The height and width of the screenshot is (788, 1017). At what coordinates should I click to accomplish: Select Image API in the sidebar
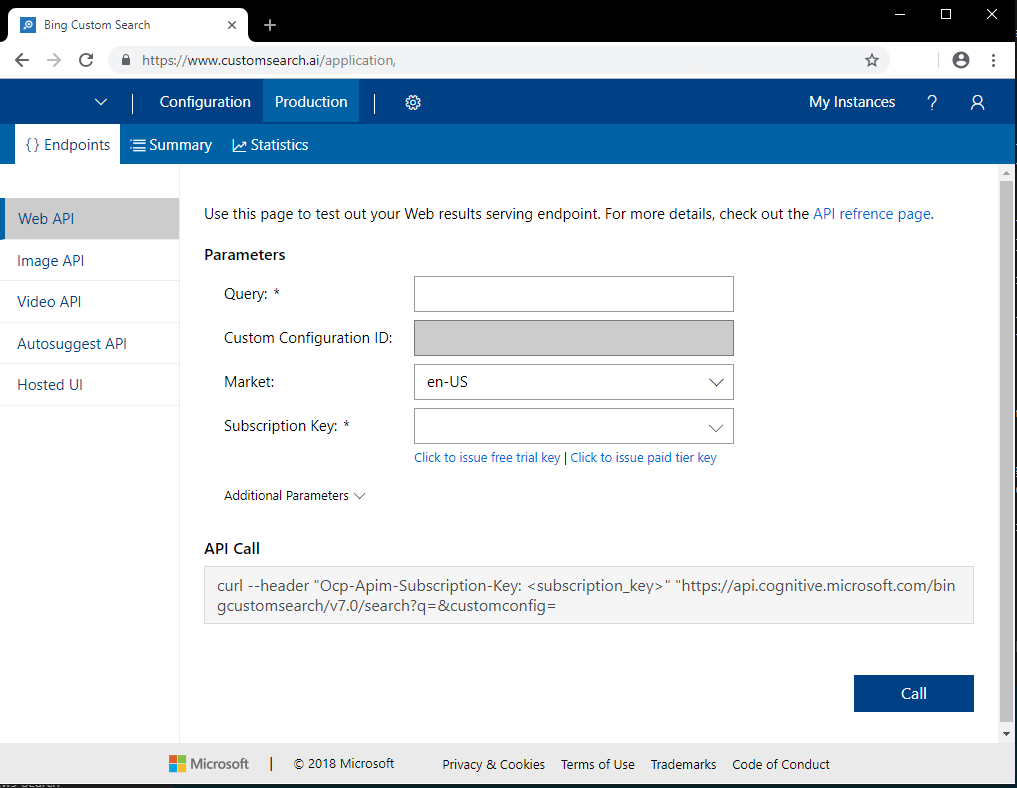click(x=50, y=260)
